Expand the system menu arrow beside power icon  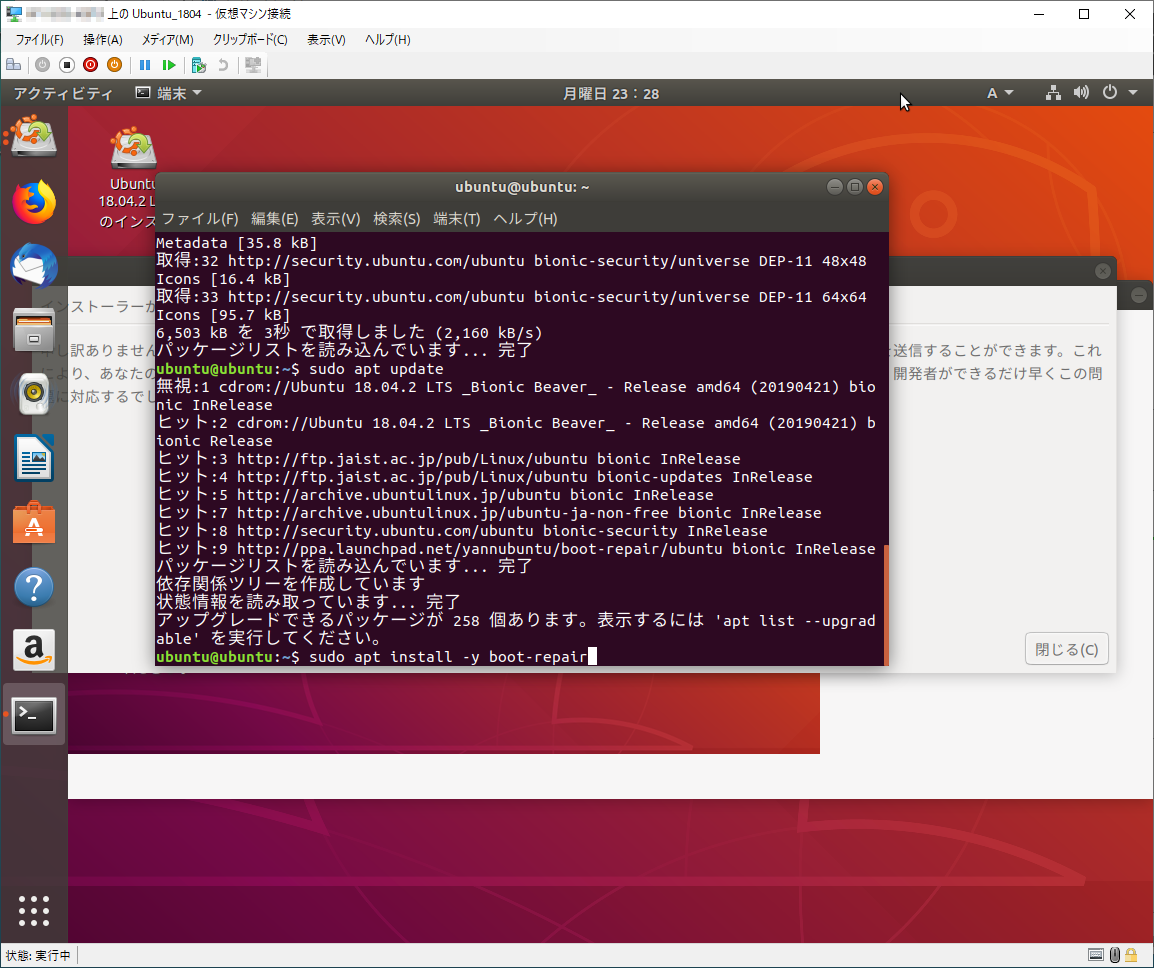click(1133, 93)
